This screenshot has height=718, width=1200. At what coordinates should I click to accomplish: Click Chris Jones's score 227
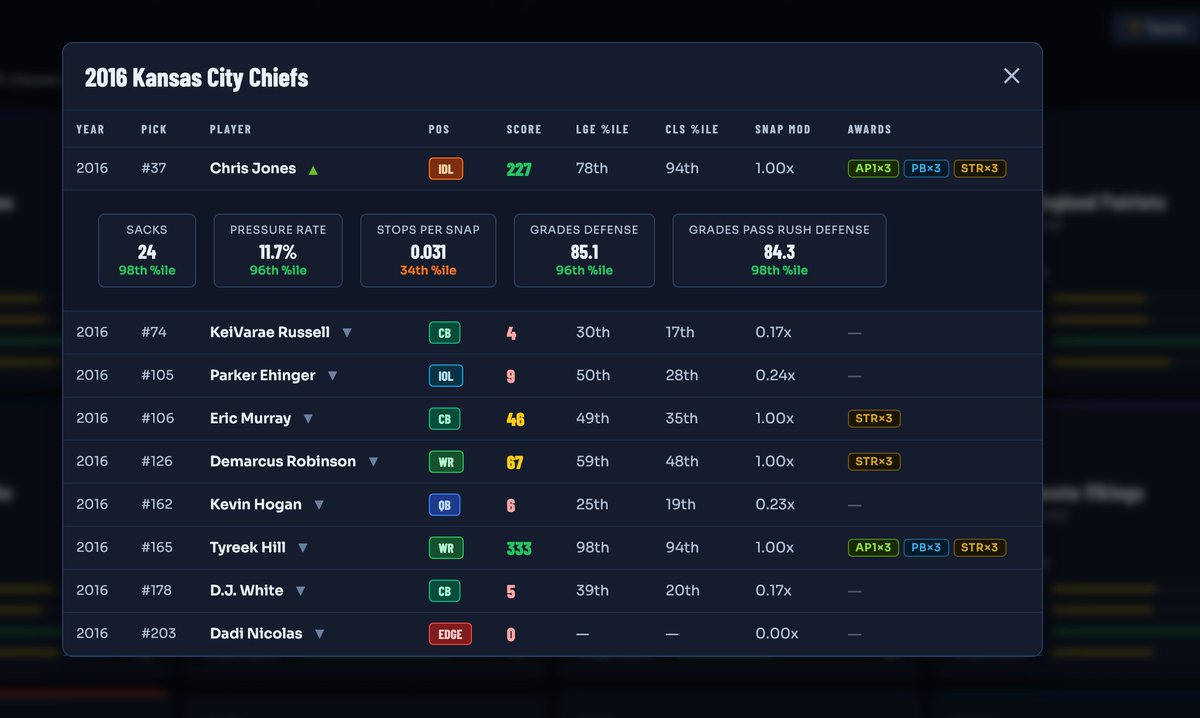(x=519, y=169)
